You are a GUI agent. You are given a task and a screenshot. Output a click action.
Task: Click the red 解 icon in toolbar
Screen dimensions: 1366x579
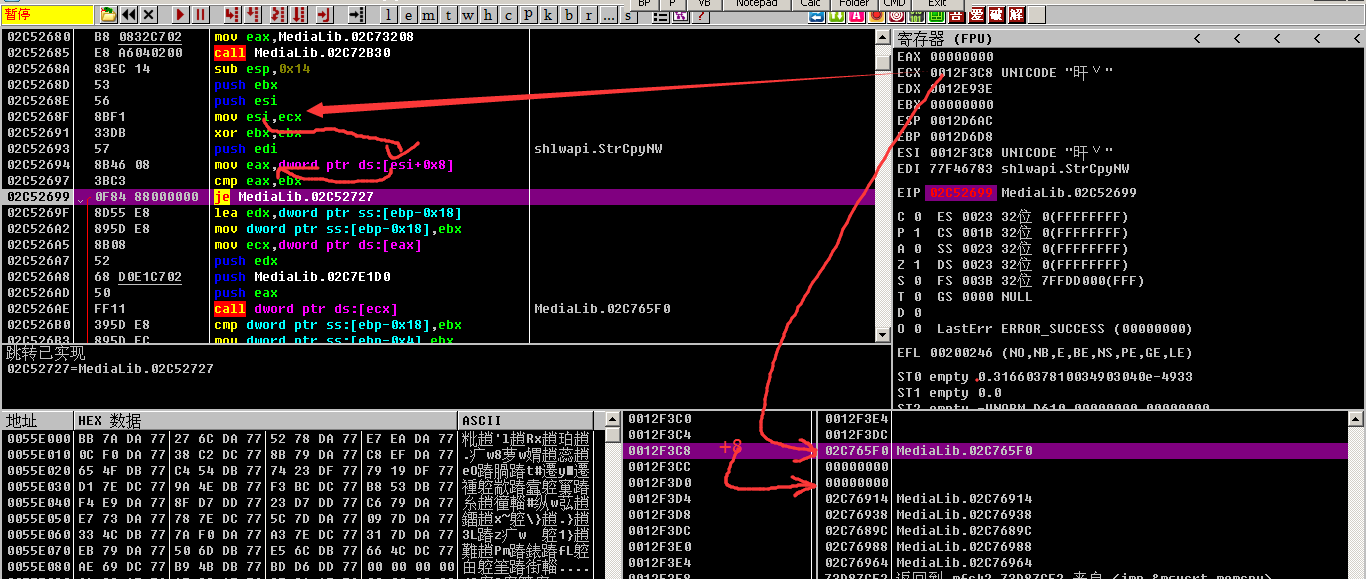1016,15
